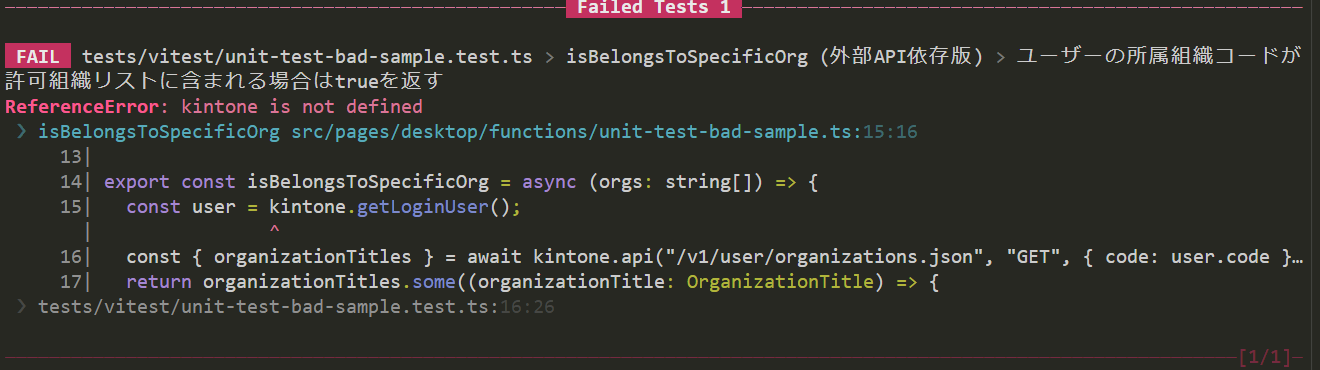Image resolution: width=1320 pixels, height=370 pixels.
Task: Click the [1/1] error counter
Action: (x=1265, y=356)
